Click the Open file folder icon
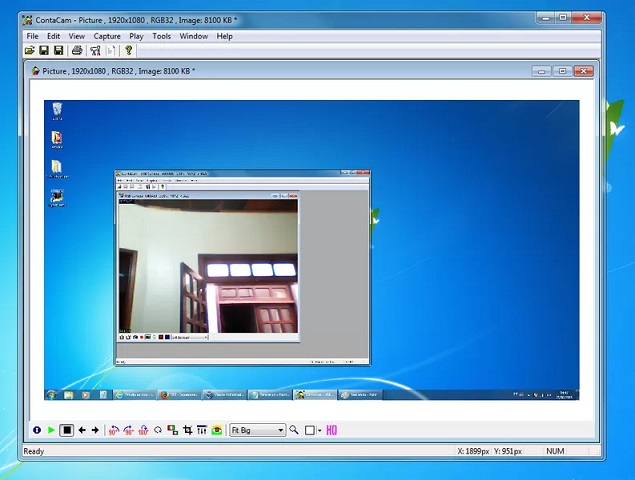The image size is (635, 480). pyautogui.click(x=30, y=51)
